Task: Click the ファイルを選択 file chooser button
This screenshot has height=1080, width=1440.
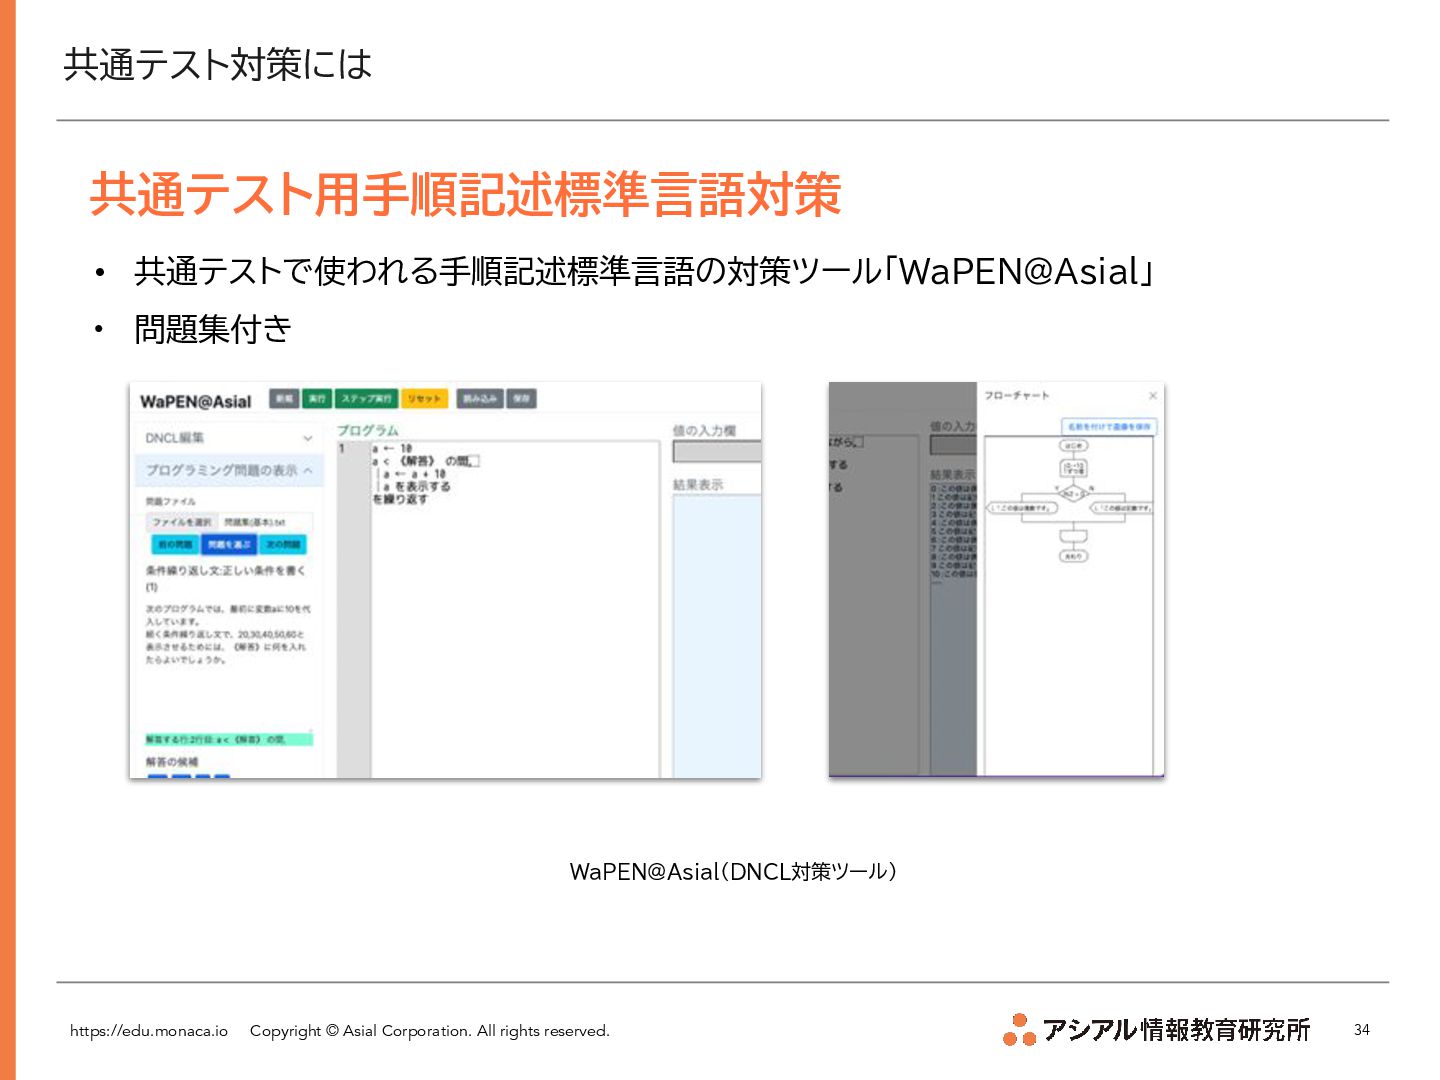Action: point(182,522)
